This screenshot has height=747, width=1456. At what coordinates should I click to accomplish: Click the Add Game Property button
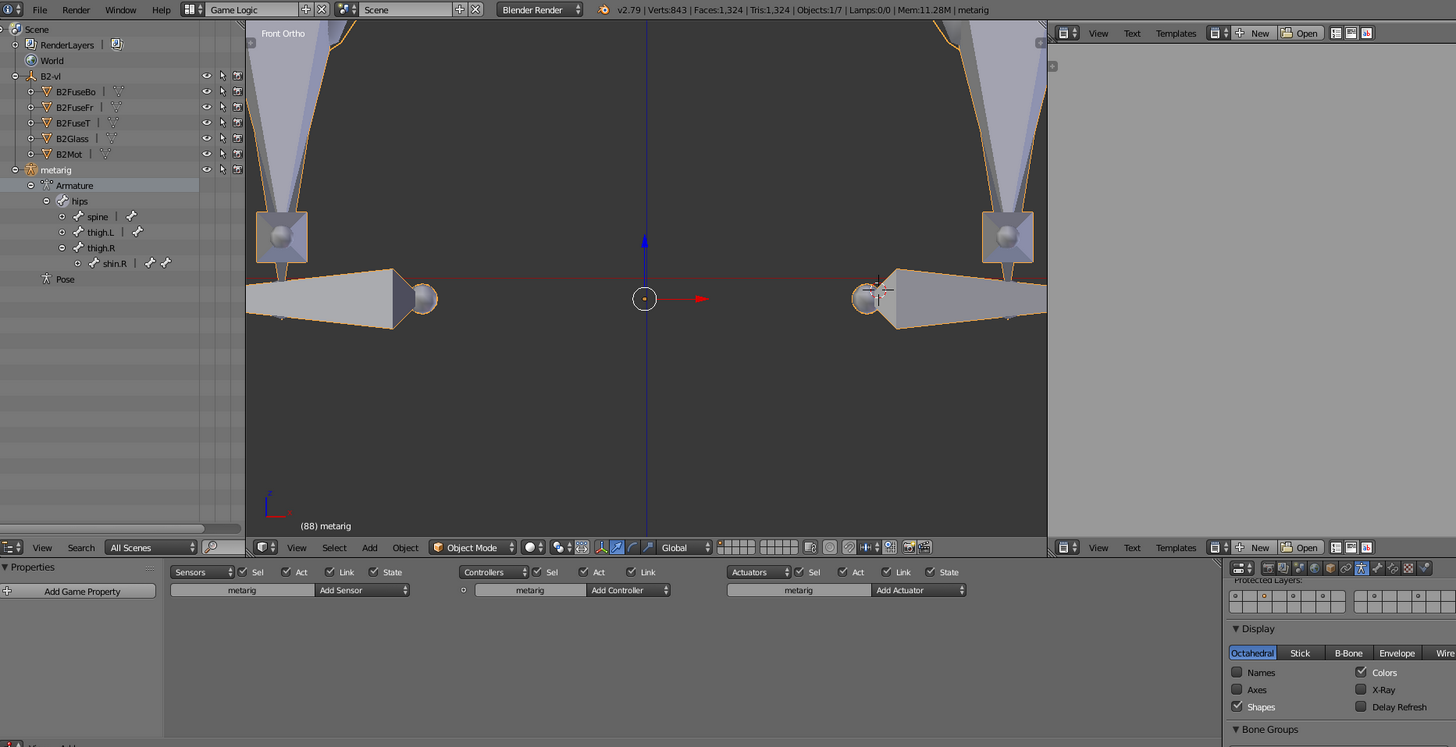(78, 591)
